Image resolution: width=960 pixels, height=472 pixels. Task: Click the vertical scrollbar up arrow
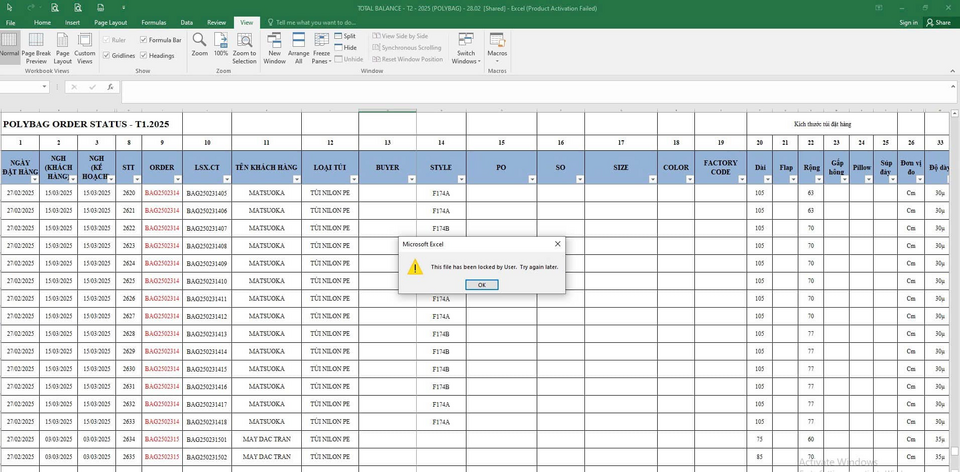[x=955, y=114]
